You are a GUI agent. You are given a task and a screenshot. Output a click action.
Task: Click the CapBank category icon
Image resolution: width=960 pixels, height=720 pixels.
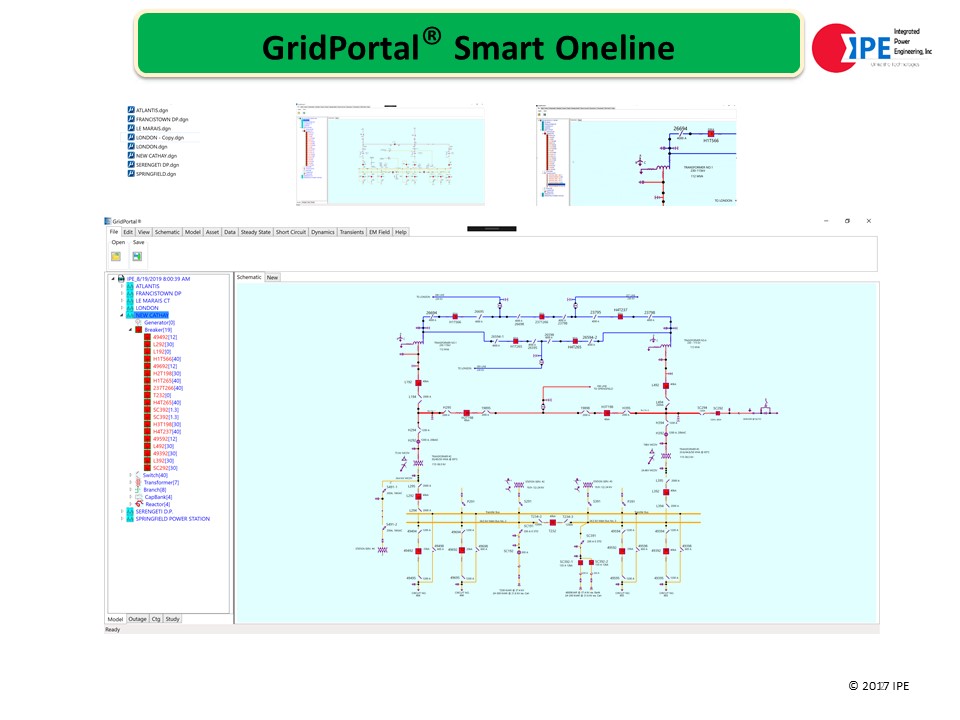(x=138, y=497)
